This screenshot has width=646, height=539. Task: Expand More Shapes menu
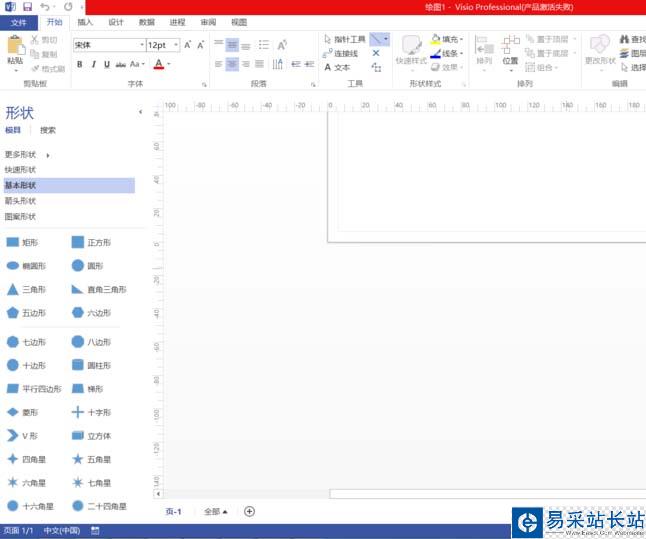coord(27,155)
